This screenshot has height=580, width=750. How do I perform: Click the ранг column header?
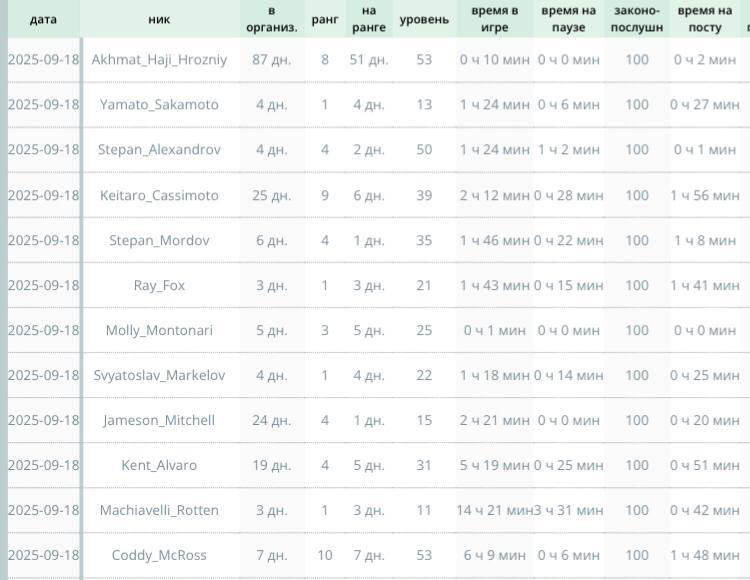tap(325, 19)
